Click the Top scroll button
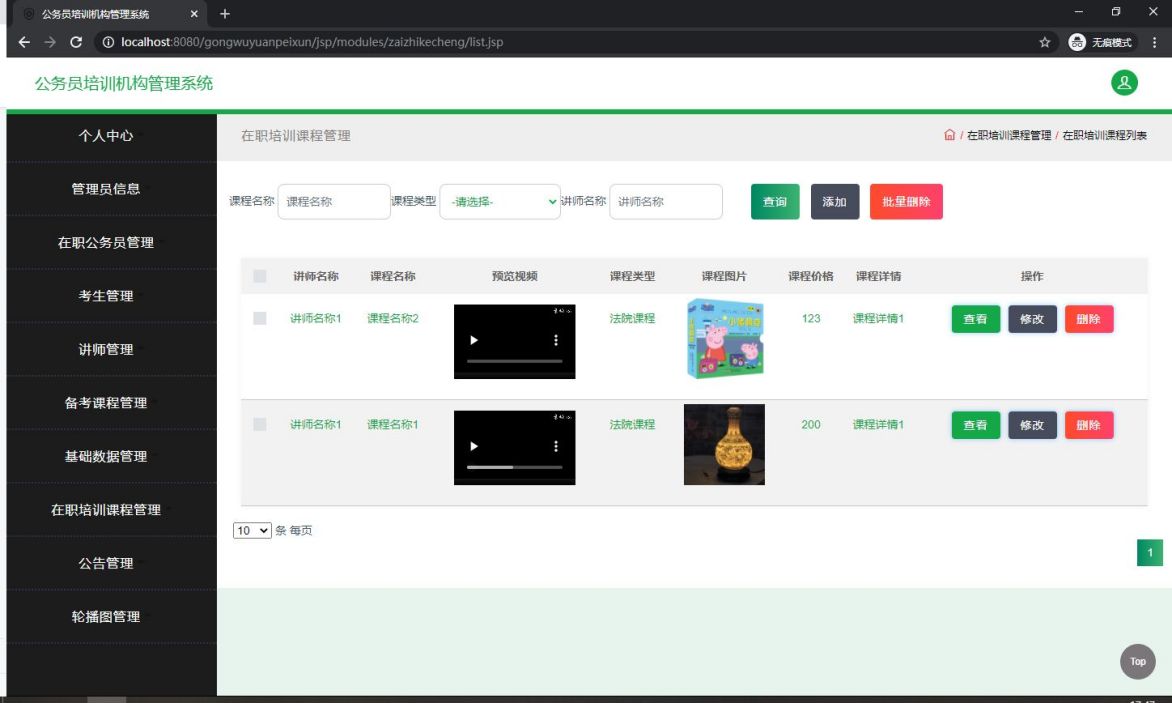 [1138, 662]
